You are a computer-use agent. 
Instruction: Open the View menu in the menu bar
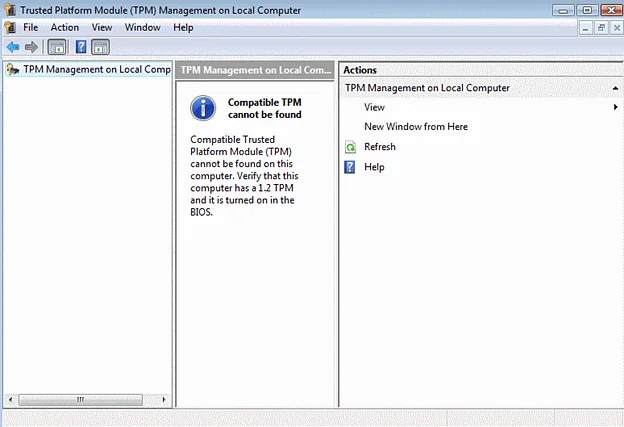(102, 27)
